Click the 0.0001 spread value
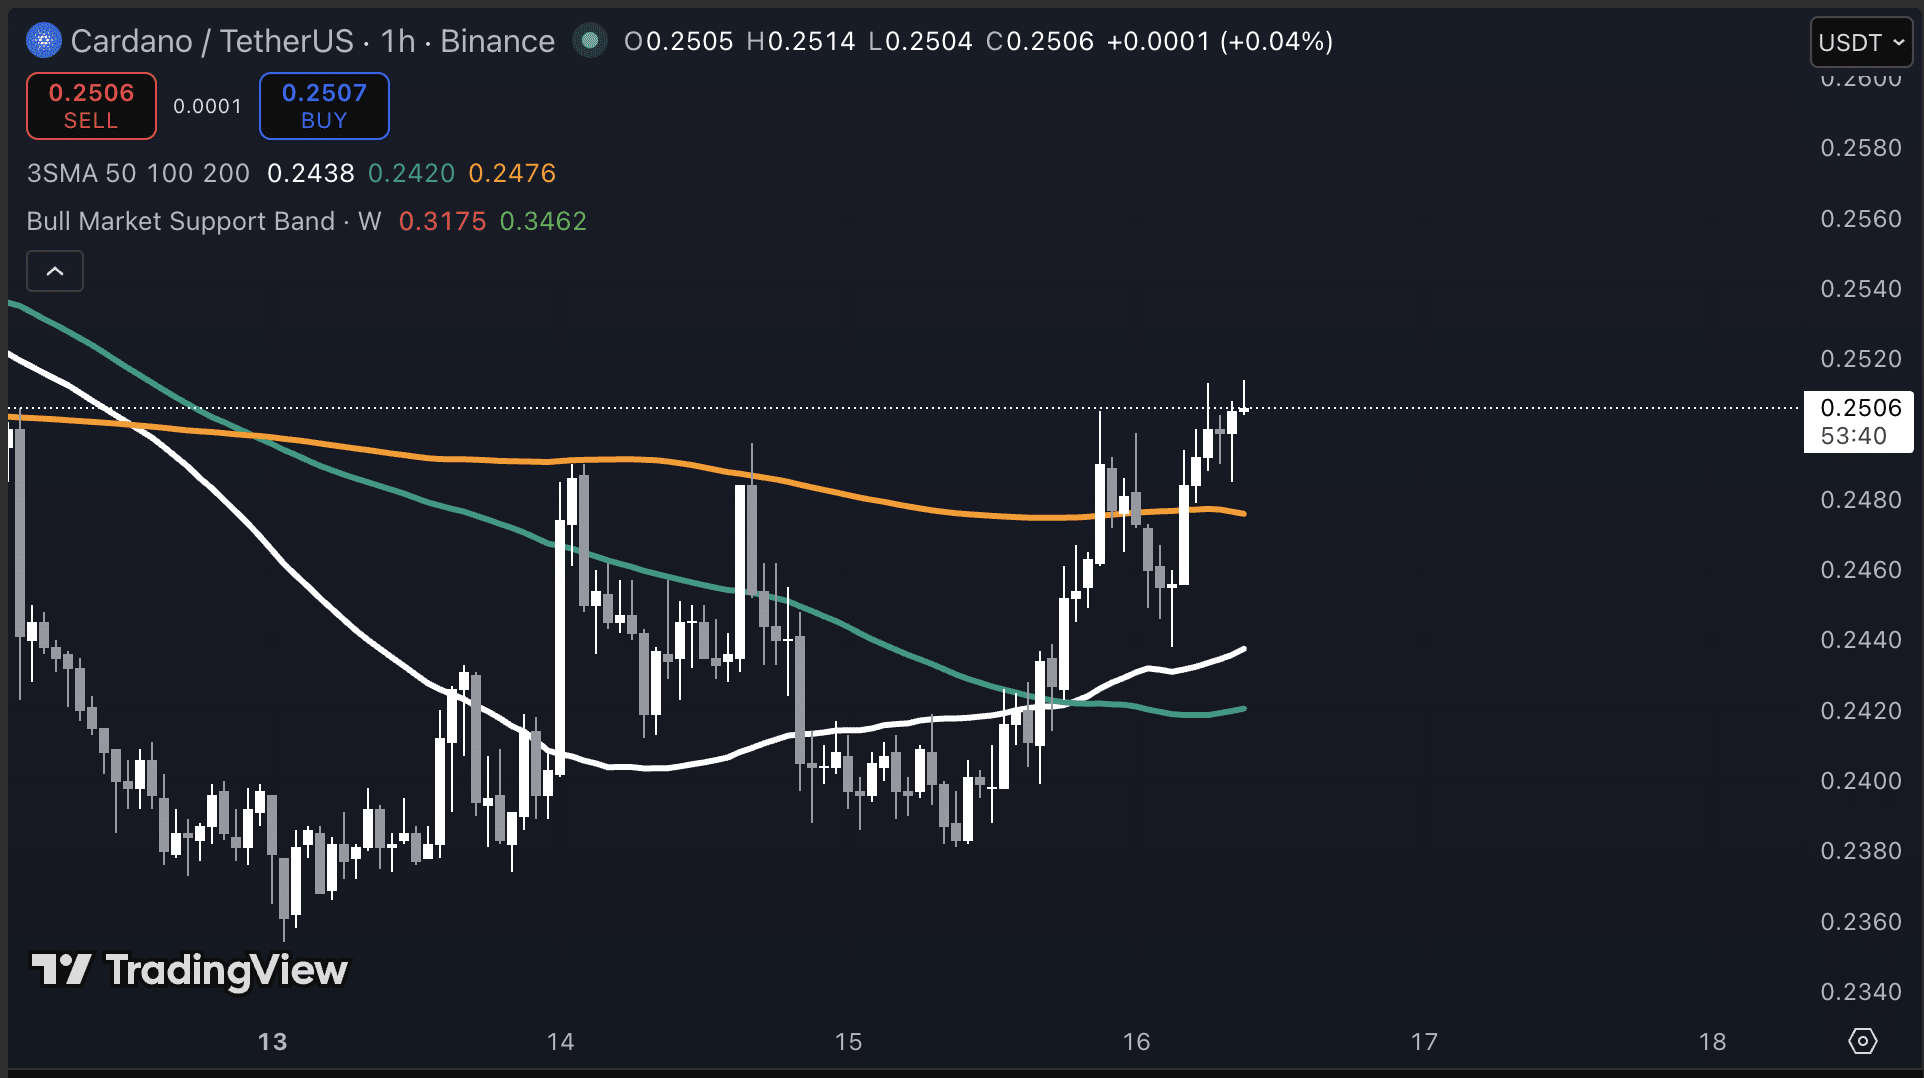Image resolution: width=1924 pixels, height=1078 pixels. 207,106
